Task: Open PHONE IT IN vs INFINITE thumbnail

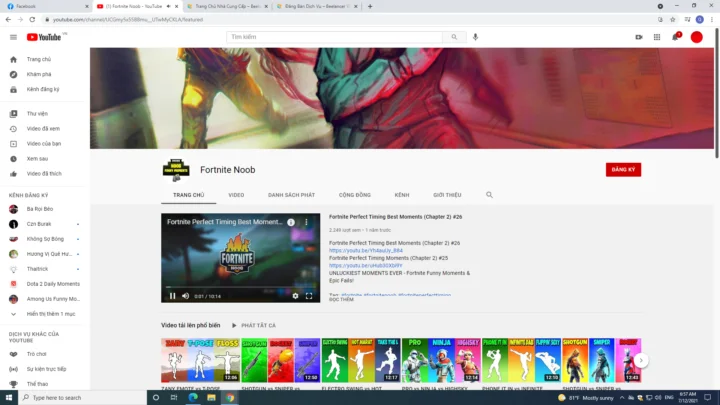Action: (x=522, y=360)
